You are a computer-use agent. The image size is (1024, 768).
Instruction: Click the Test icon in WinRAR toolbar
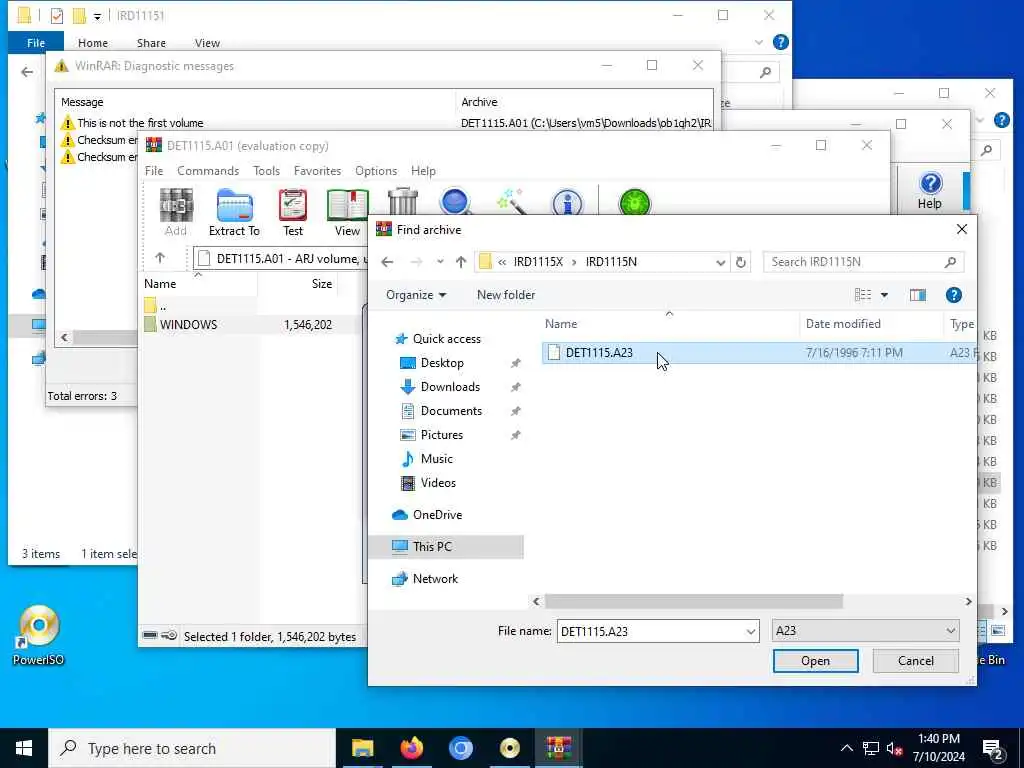click(293, 212)
